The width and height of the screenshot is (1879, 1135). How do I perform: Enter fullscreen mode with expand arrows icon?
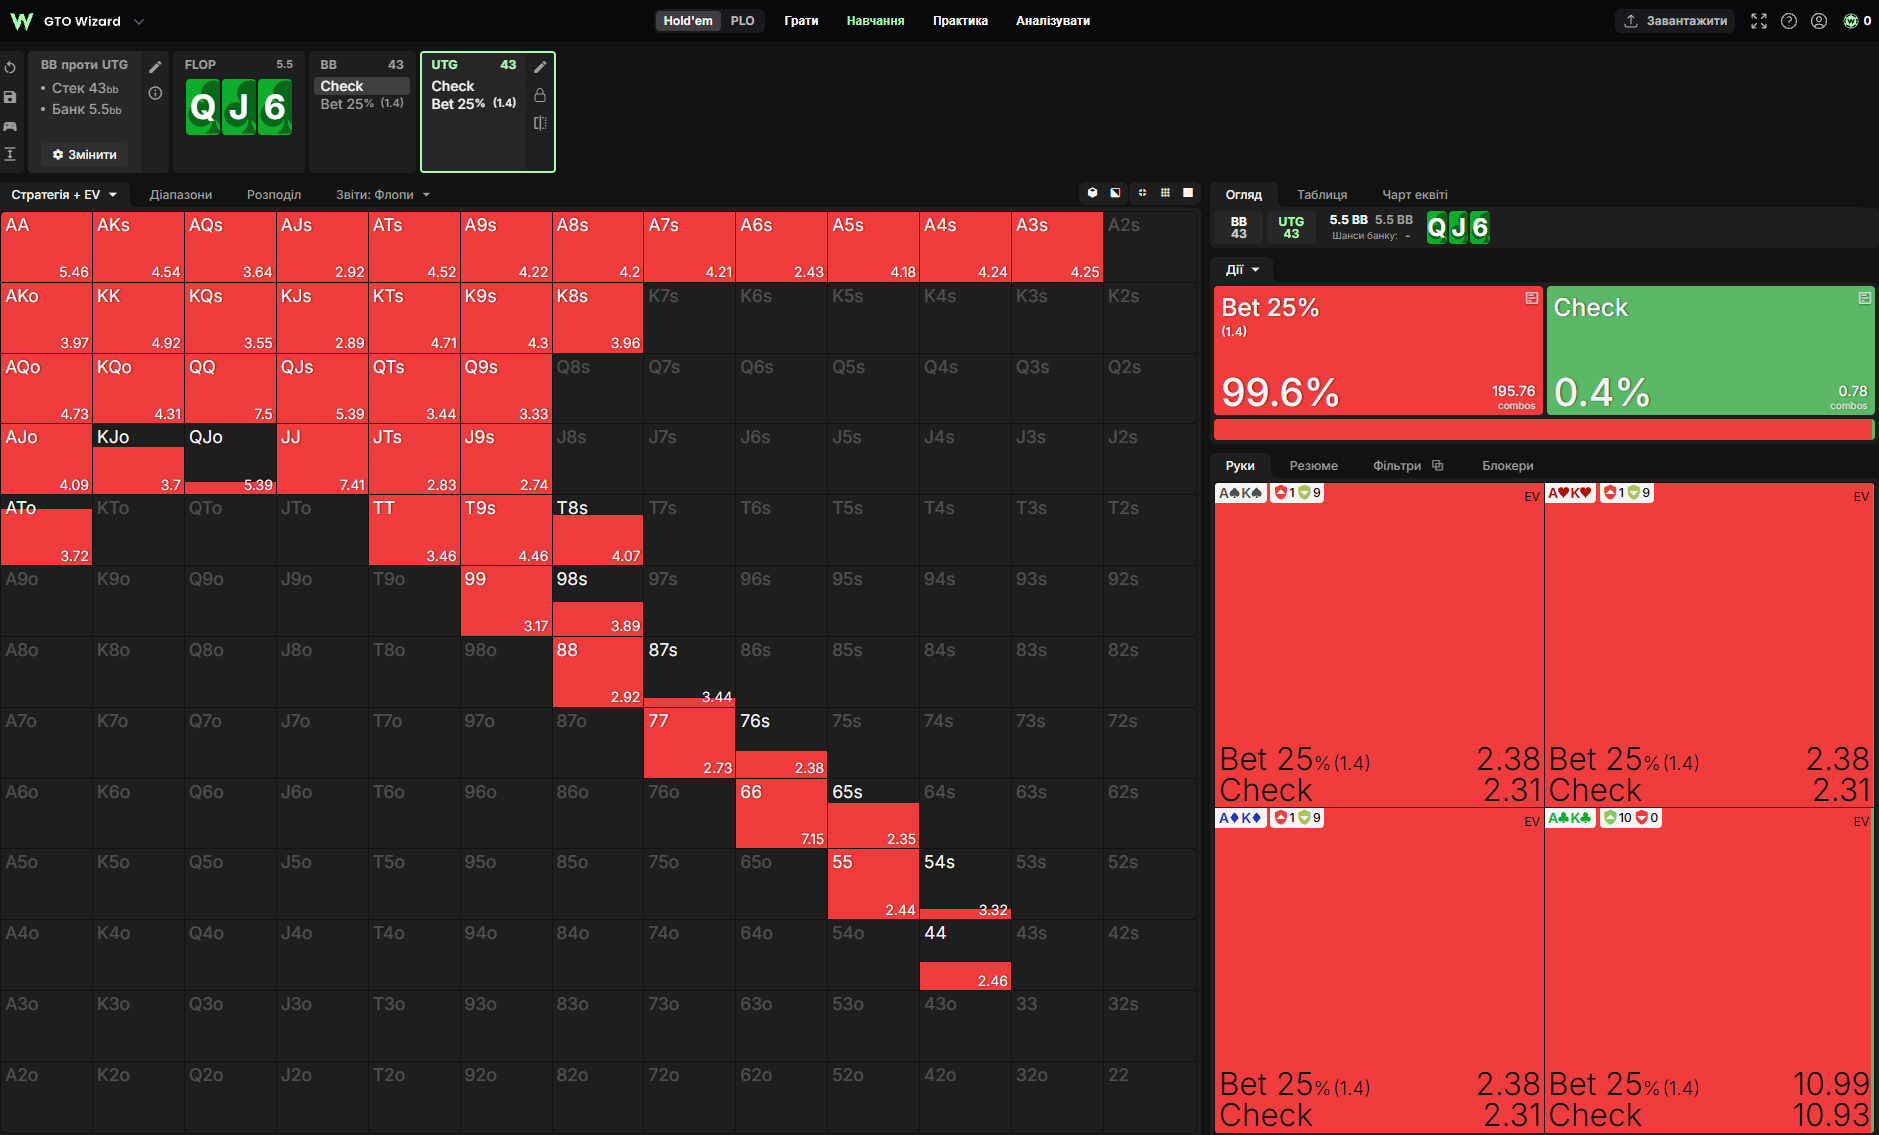tap(1759, 21)
